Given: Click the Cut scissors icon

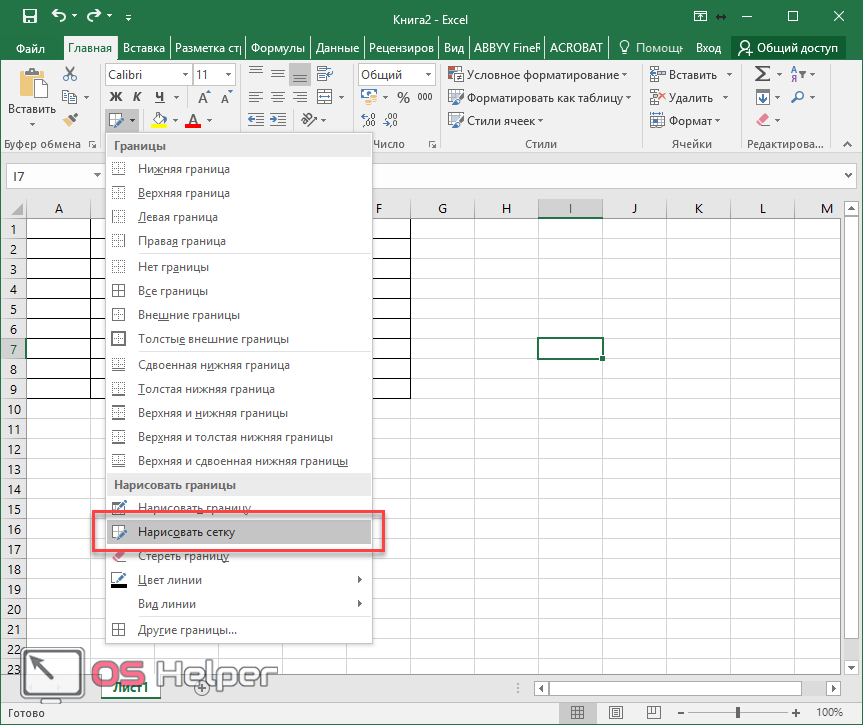Looking at the screenshot, I should click(x=70, y=74).
